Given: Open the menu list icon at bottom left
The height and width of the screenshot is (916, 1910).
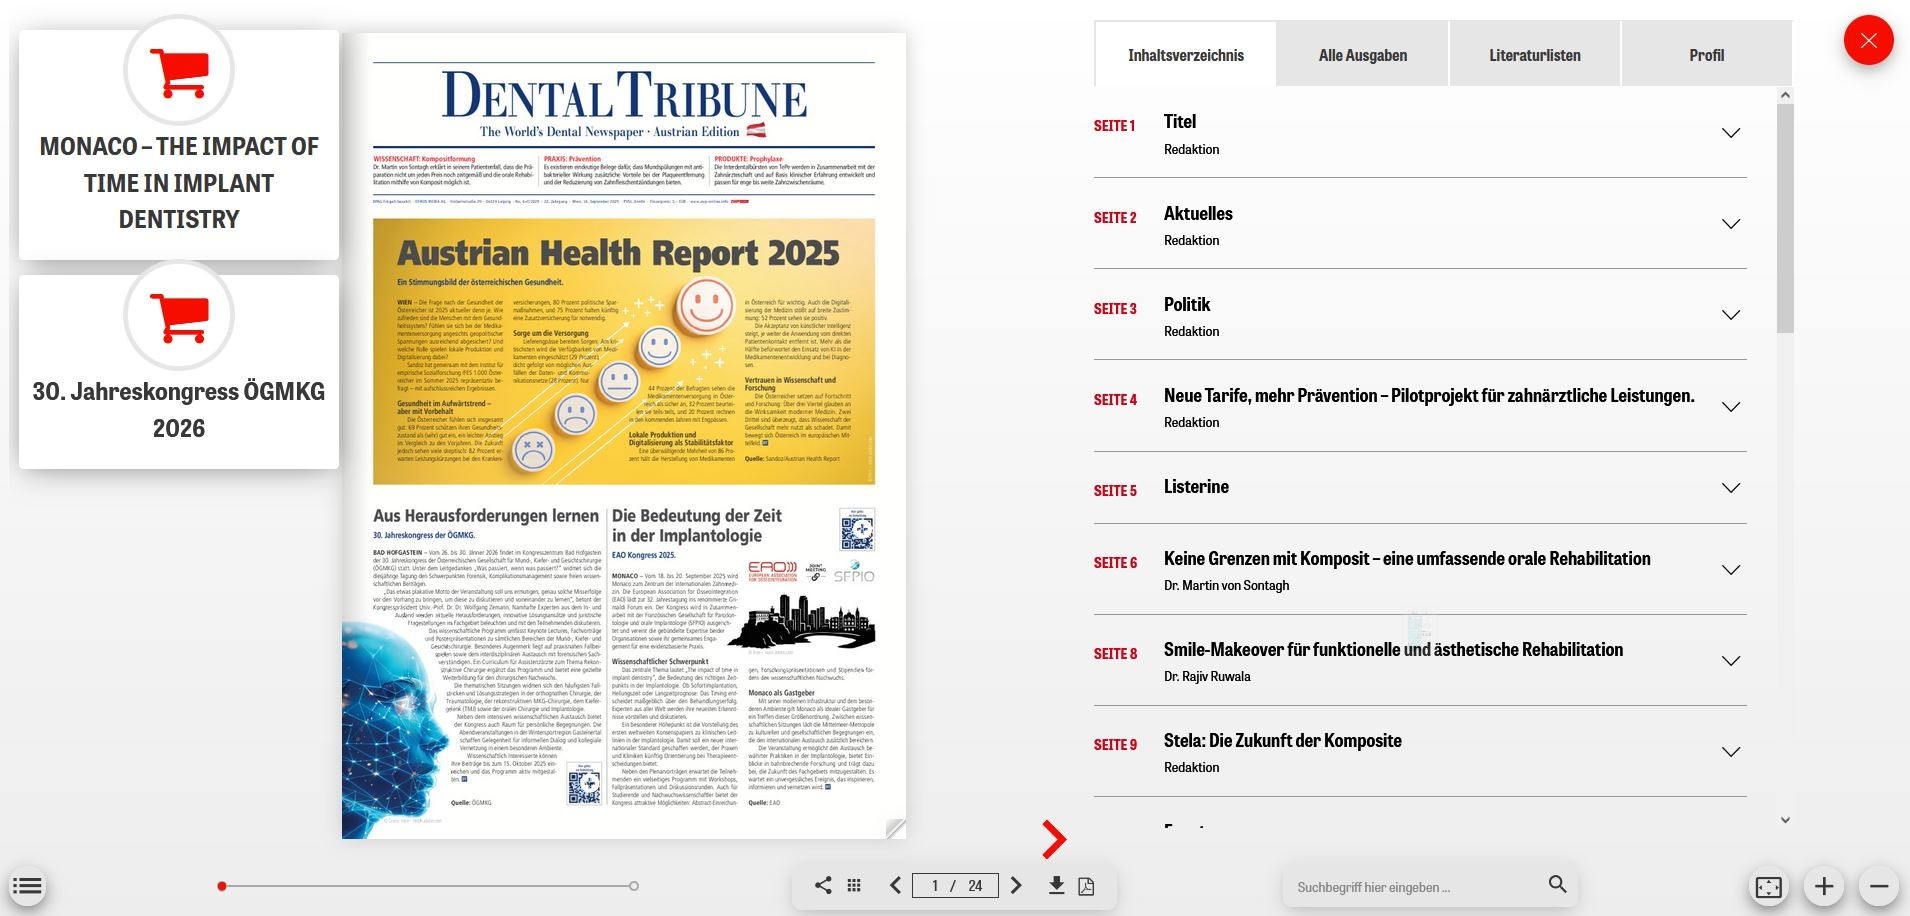Looking at the screenshot, I should pyautogui.click(x=28, y=886).
